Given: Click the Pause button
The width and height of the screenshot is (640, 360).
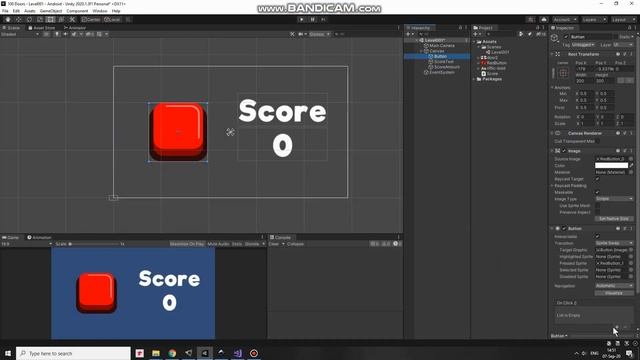Looking at the screenshot, I should [313, 20].
